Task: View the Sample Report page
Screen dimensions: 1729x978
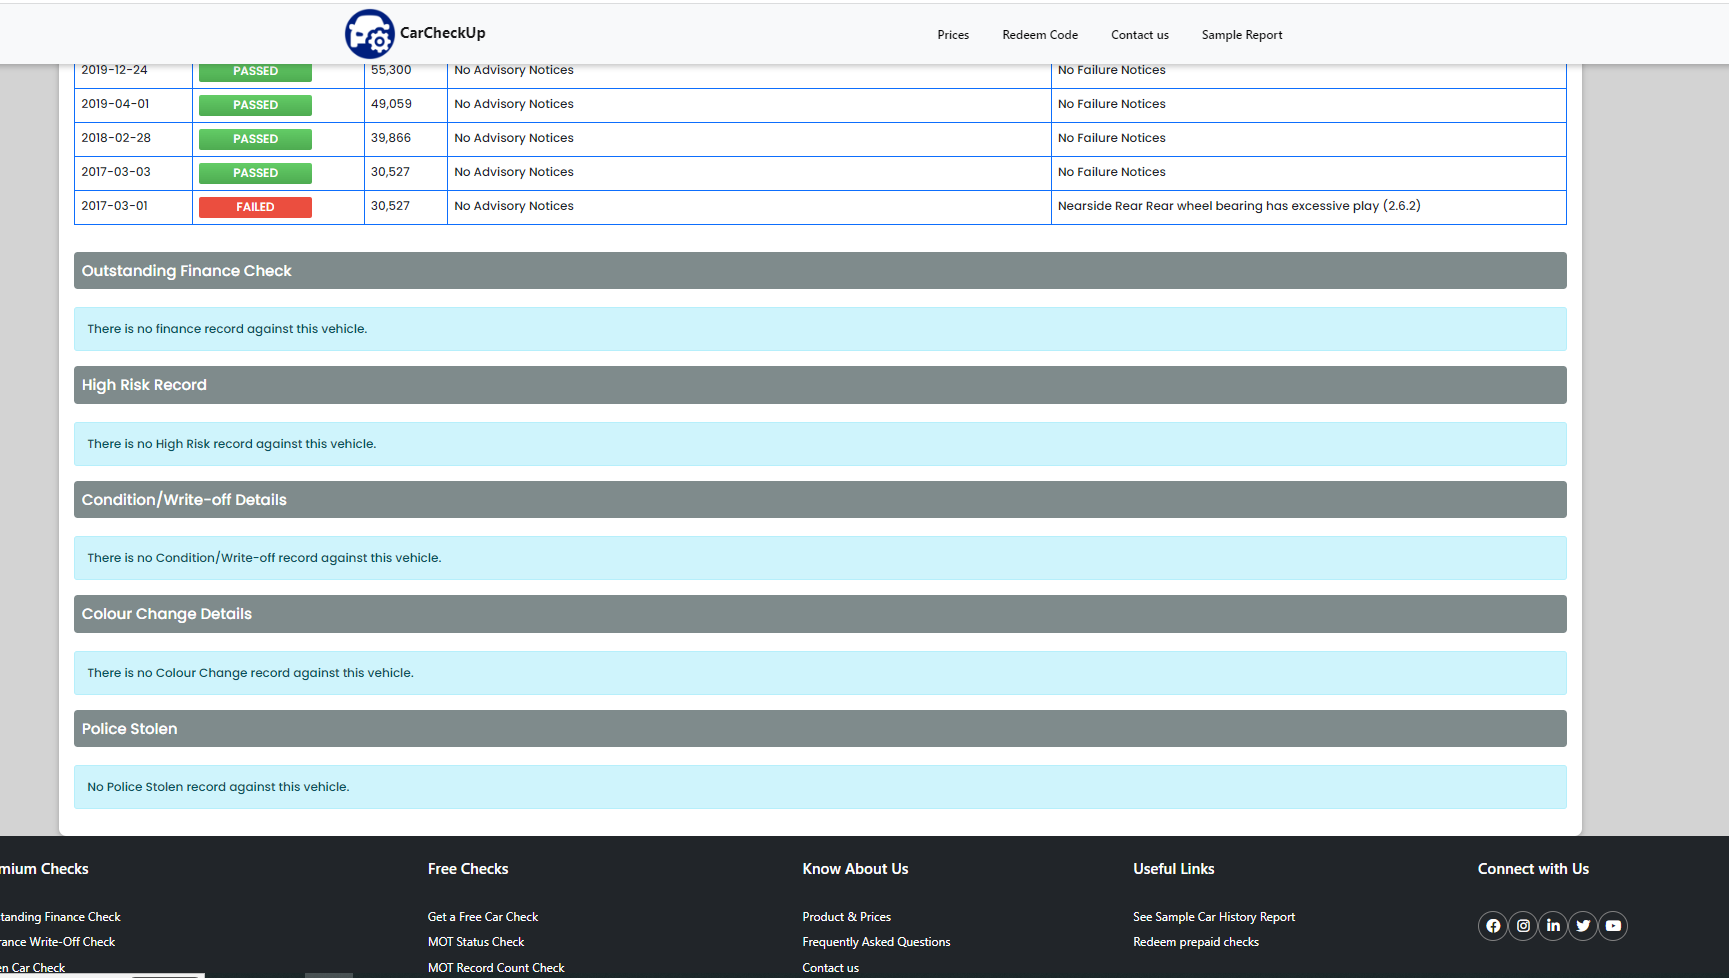Action: 1242,35
